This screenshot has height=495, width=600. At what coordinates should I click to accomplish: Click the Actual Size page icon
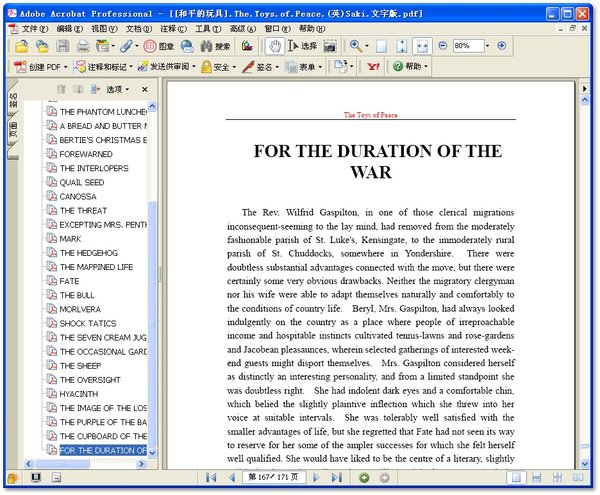[381, 46]
